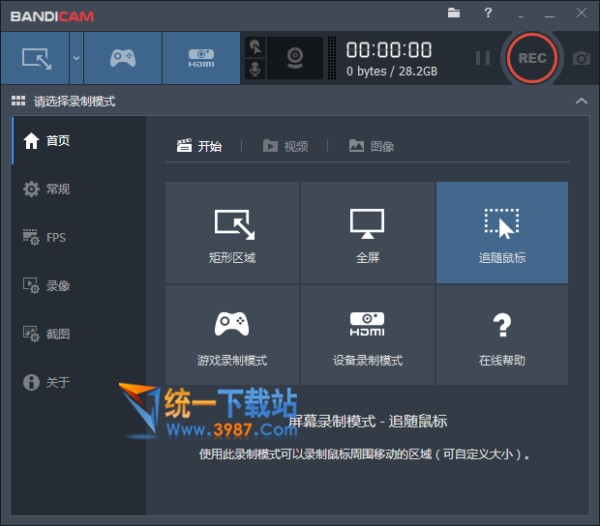Screen dimensions: 600x526
Task: Go to 首页 home section
Action: click(x=78, y=141)
